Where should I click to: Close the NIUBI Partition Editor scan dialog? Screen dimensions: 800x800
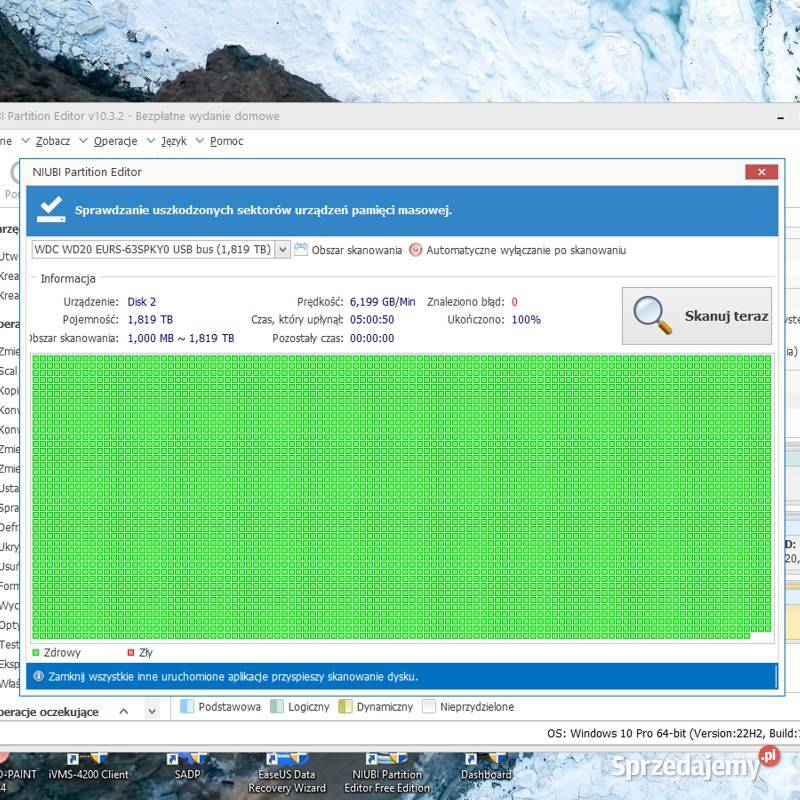pyautogui.click(x=761, y=172)
